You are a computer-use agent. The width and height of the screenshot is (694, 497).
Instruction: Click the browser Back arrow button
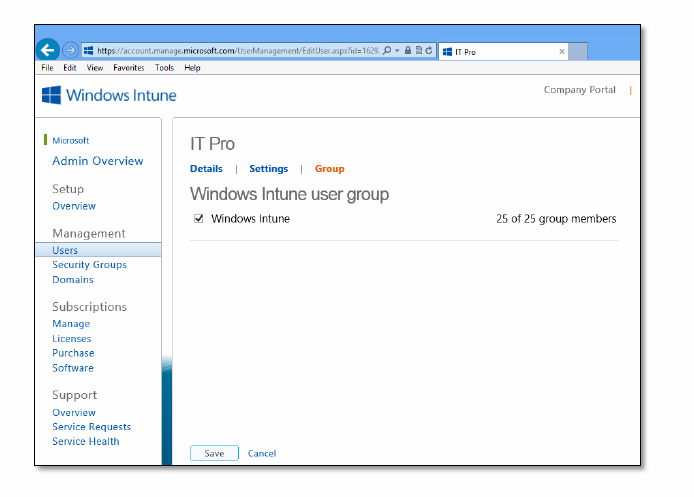click(x=48, y=50)
